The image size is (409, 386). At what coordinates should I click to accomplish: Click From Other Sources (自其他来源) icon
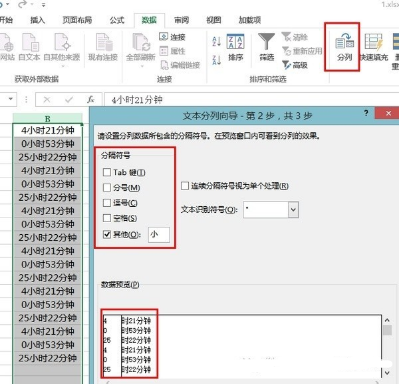pyautogui.click(x=62, y=42)
